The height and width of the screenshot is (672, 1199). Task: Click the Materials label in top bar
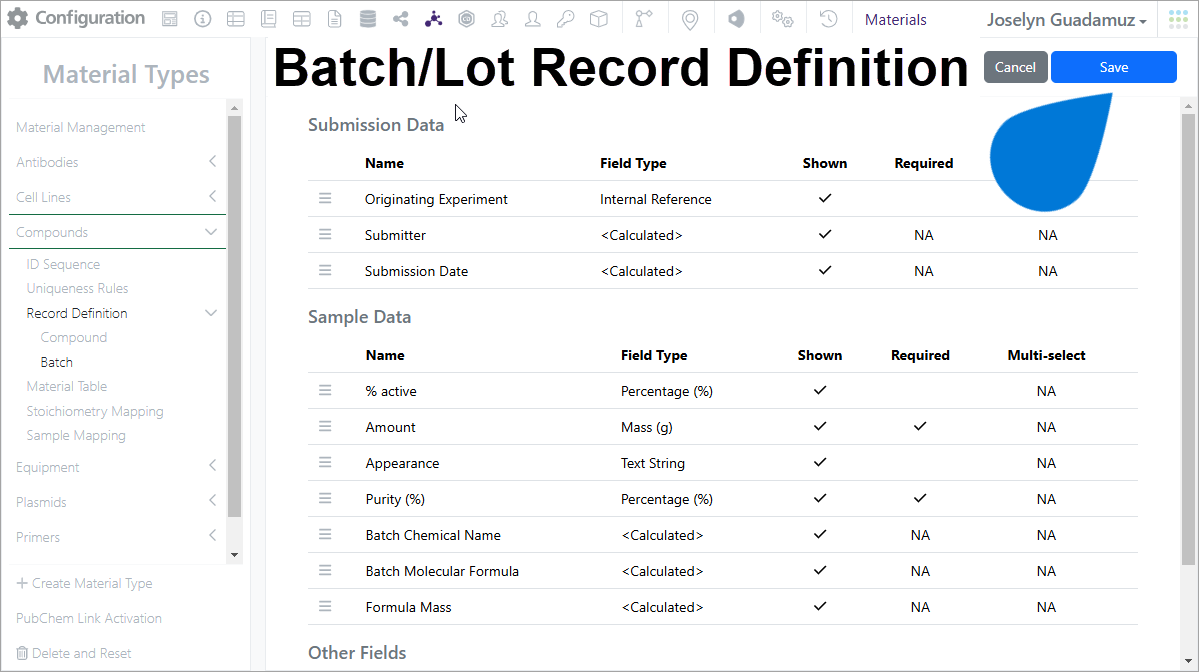[x=895, y=20]
